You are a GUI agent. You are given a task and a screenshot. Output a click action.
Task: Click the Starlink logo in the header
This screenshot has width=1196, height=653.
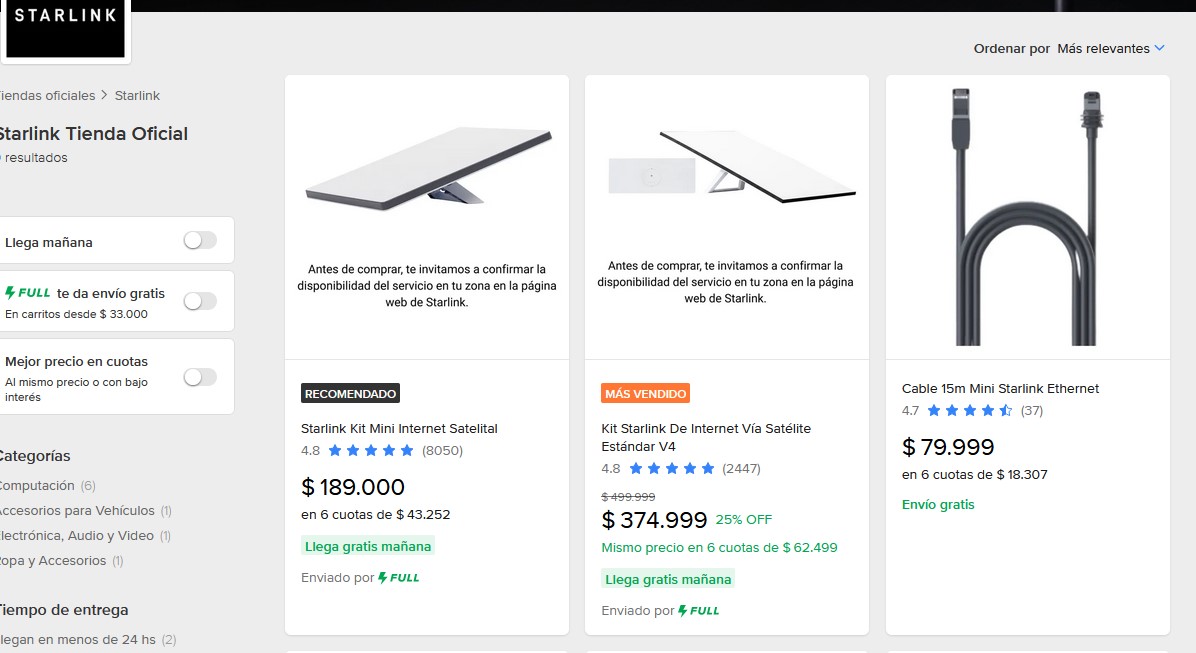tap(66, 30)
